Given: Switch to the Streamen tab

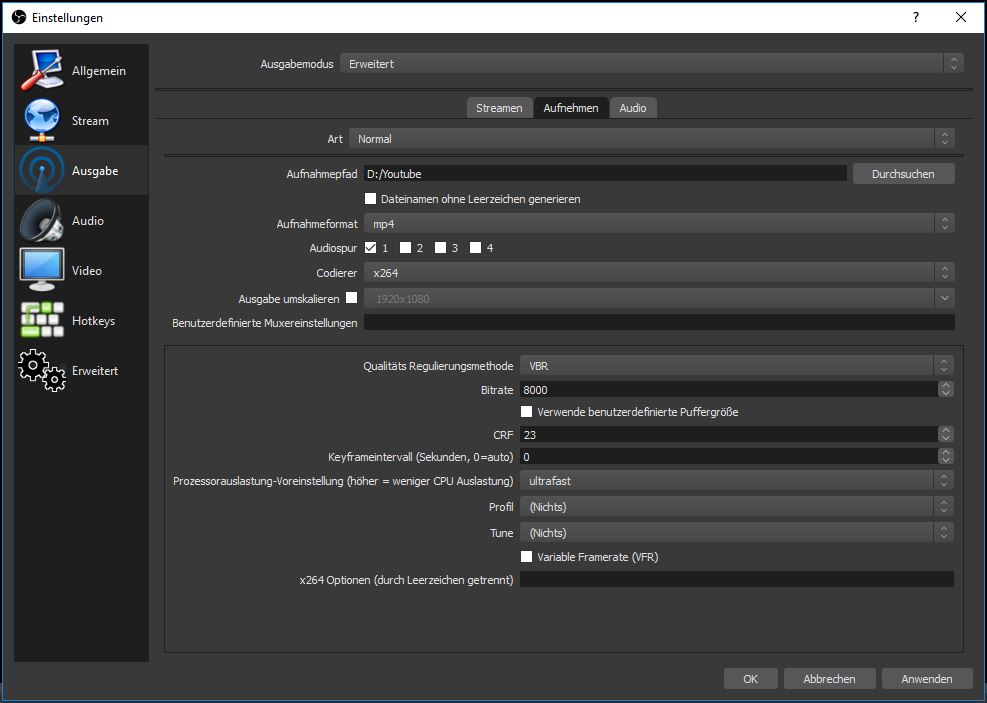Looking at the screenshot, I should click(x=499, y=108).
